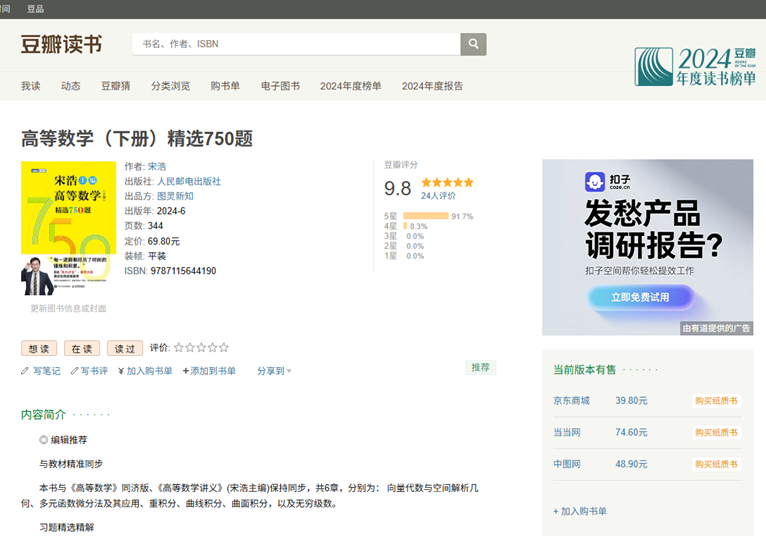Viewport: 766px width, 544px height.
Task: Mark the book as 读过
Action: [125, 348]
